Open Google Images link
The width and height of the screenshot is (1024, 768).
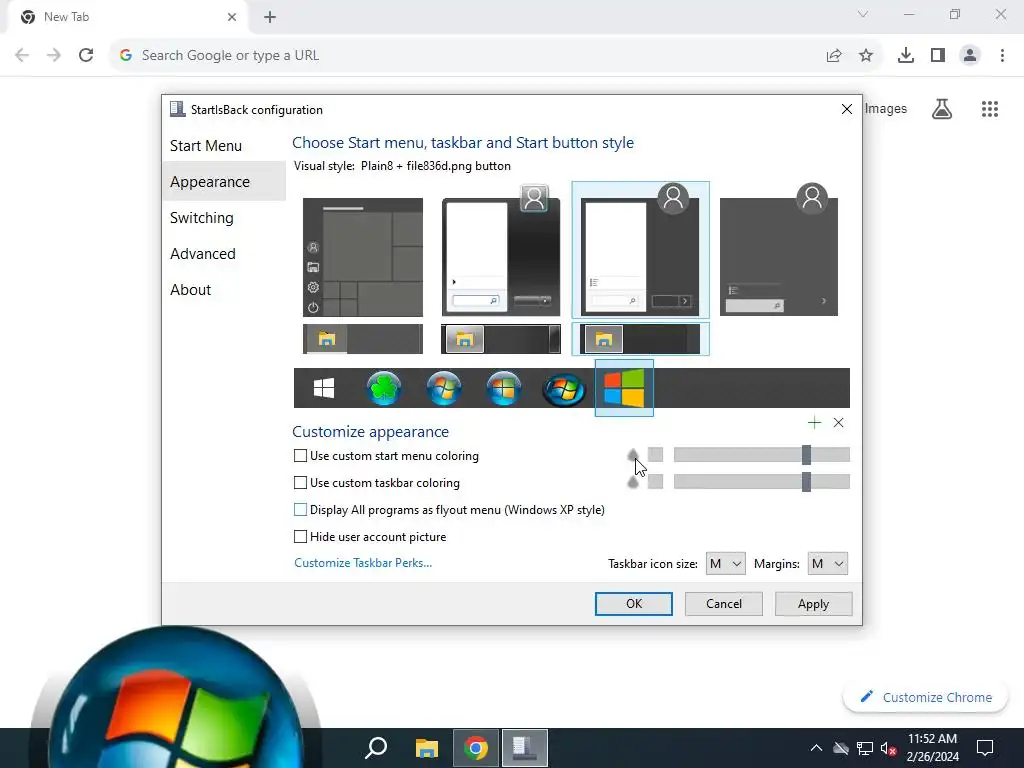(x=886, y=108)
